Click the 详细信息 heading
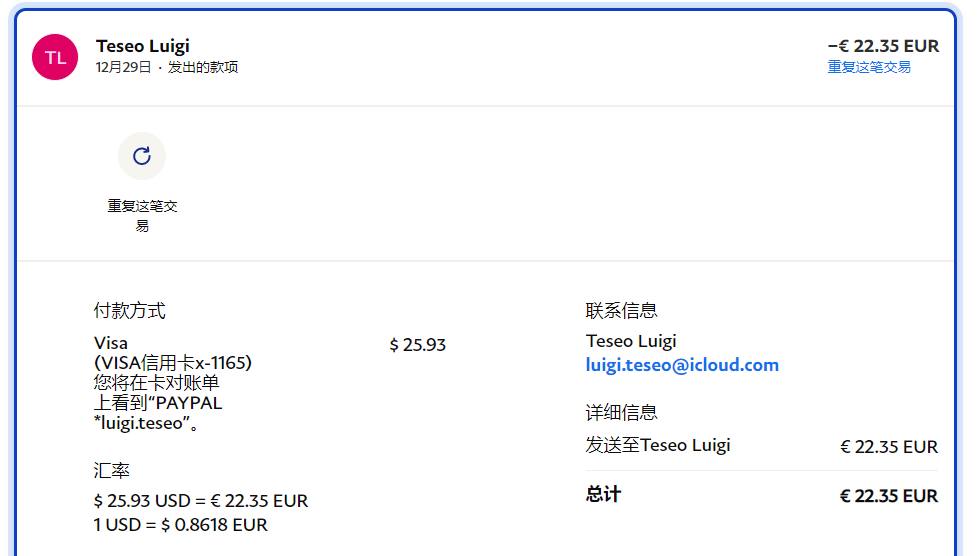977x556 pixels. tap(621, 412)
